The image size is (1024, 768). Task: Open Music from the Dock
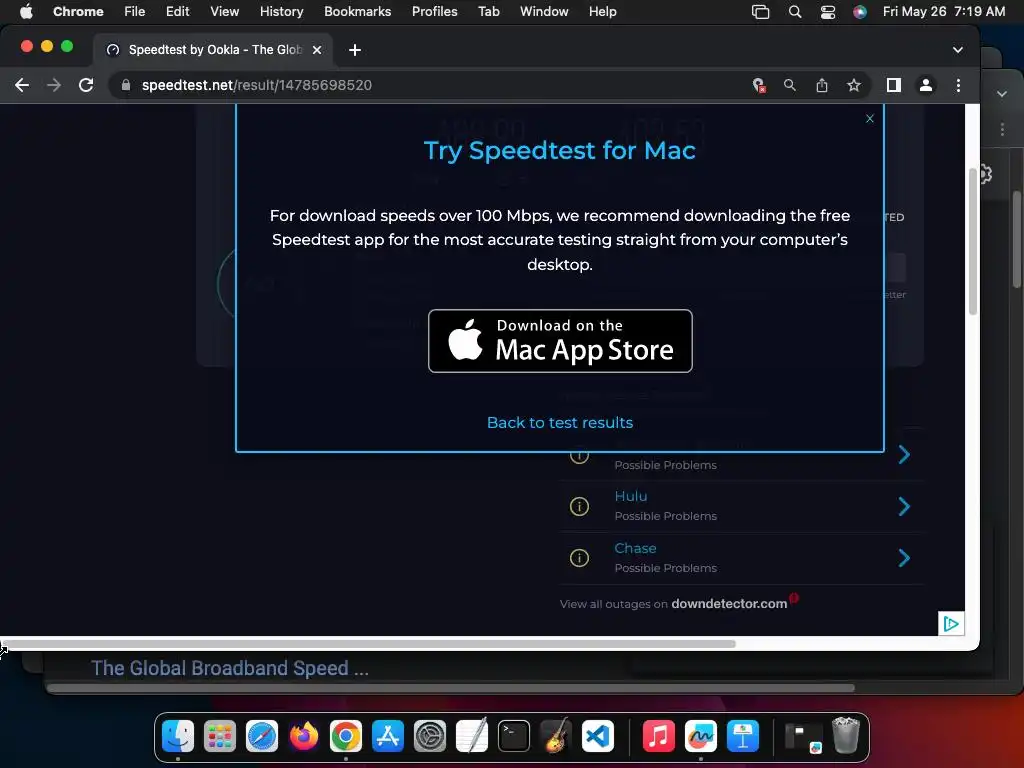click(658, 737)
